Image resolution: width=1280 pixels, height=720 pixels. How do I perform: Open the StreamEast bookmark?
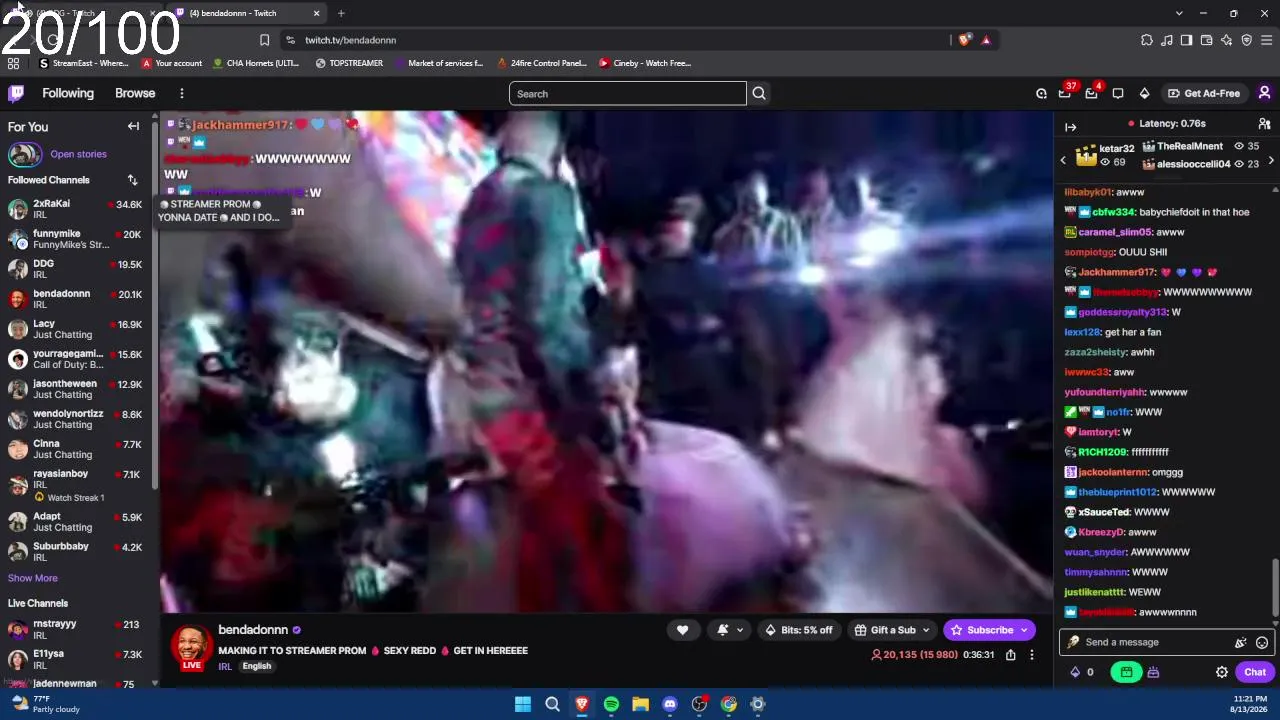(x=83, y=63)
